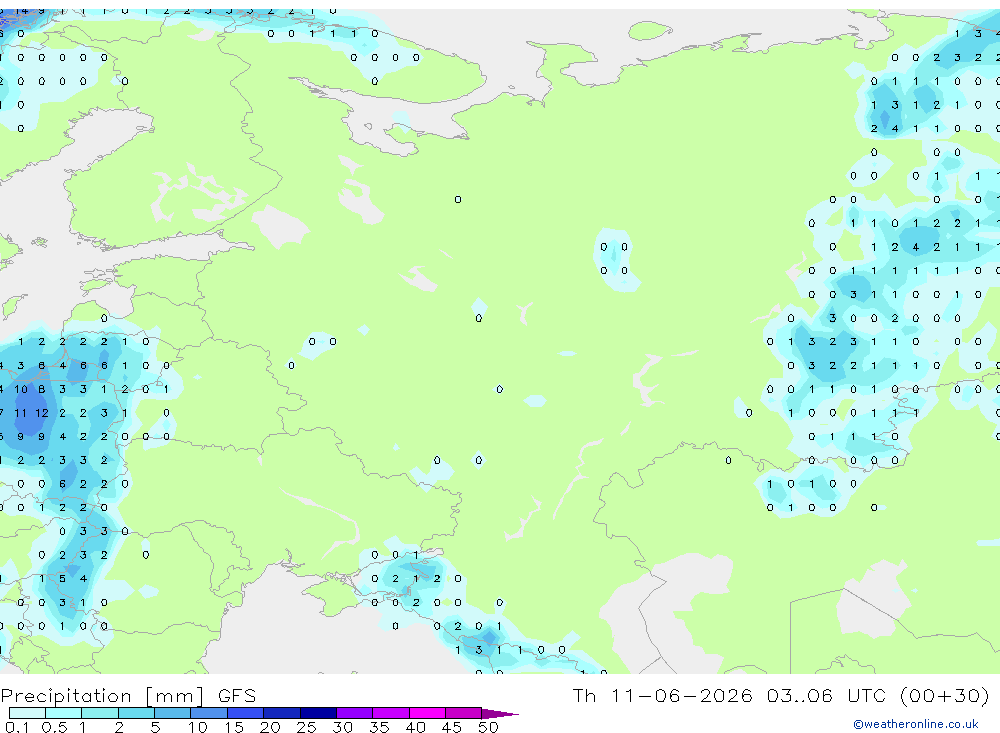Viewport: 1000px width, 733px height.
Task: Click the '12' precipitation value on the map
Action: [x=41, y=413]
